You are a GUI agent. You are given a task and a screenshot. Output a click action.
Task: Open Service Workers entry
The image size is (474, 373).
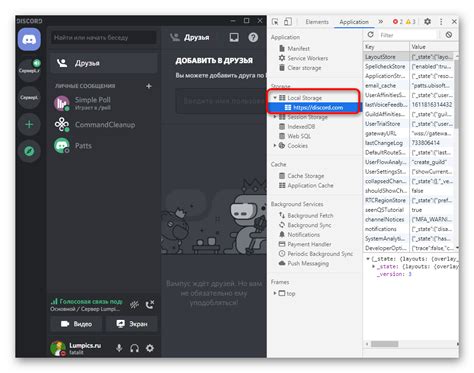(x=308, y=58)
